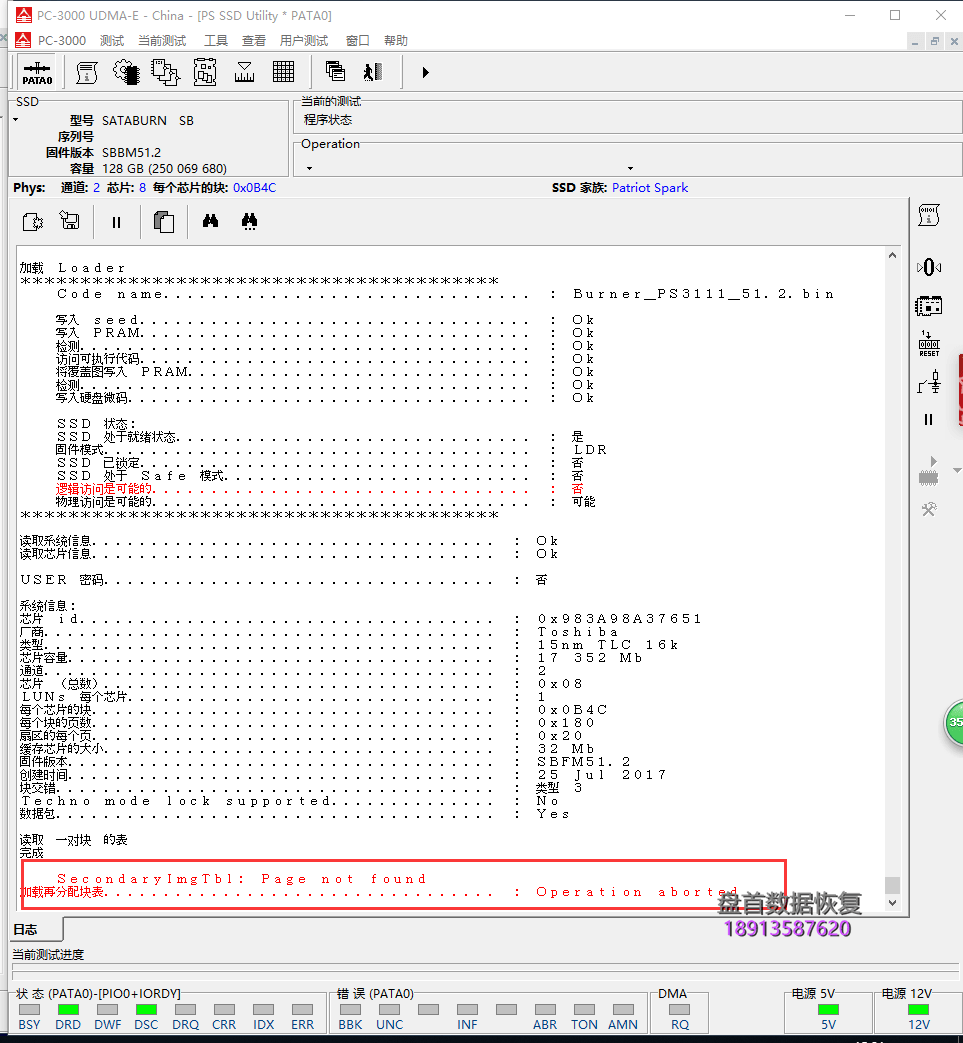Click the inner MDI restore button
This screenshot has height=1043, width=963.
click(934, 41)
